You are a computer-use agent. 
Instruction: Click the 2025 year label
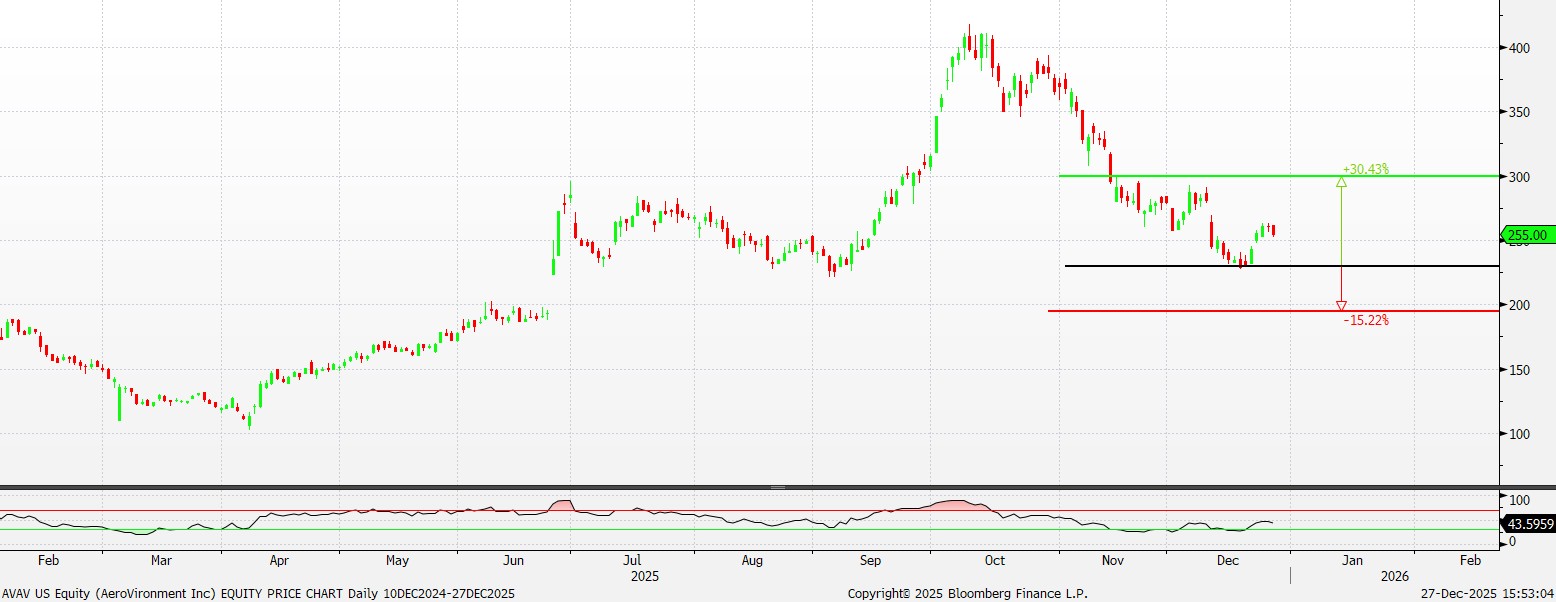[646, 577]
